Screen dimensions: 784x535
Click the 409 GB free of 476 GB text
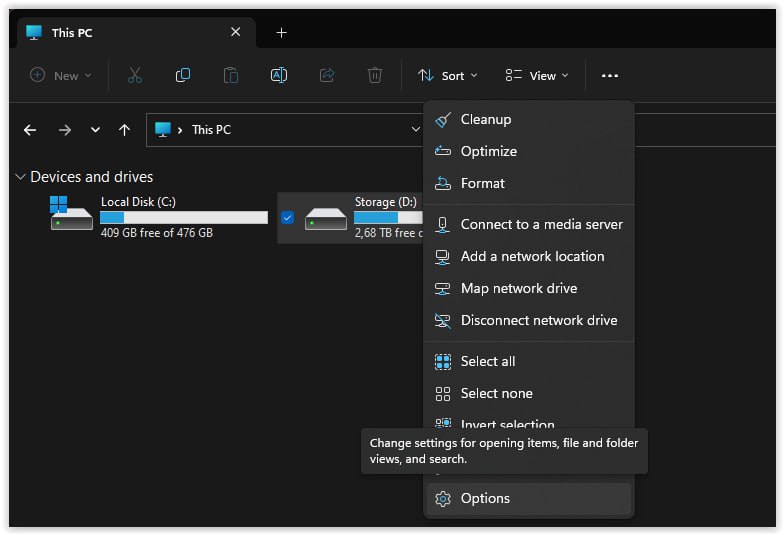(157, 233)
